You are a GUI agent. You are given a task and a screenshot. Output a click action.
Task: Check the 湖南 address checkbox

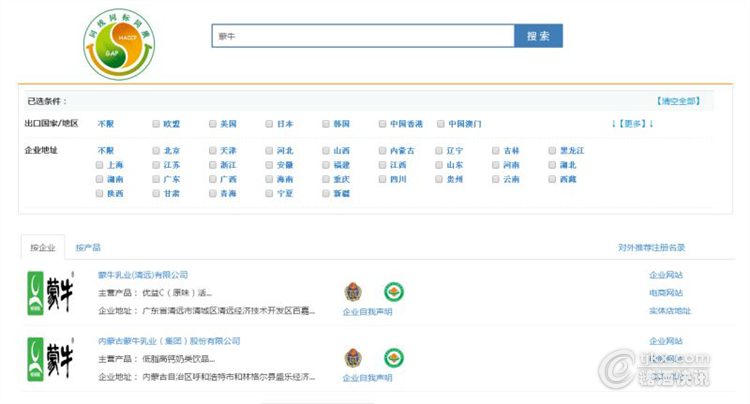tap(99, 179)
